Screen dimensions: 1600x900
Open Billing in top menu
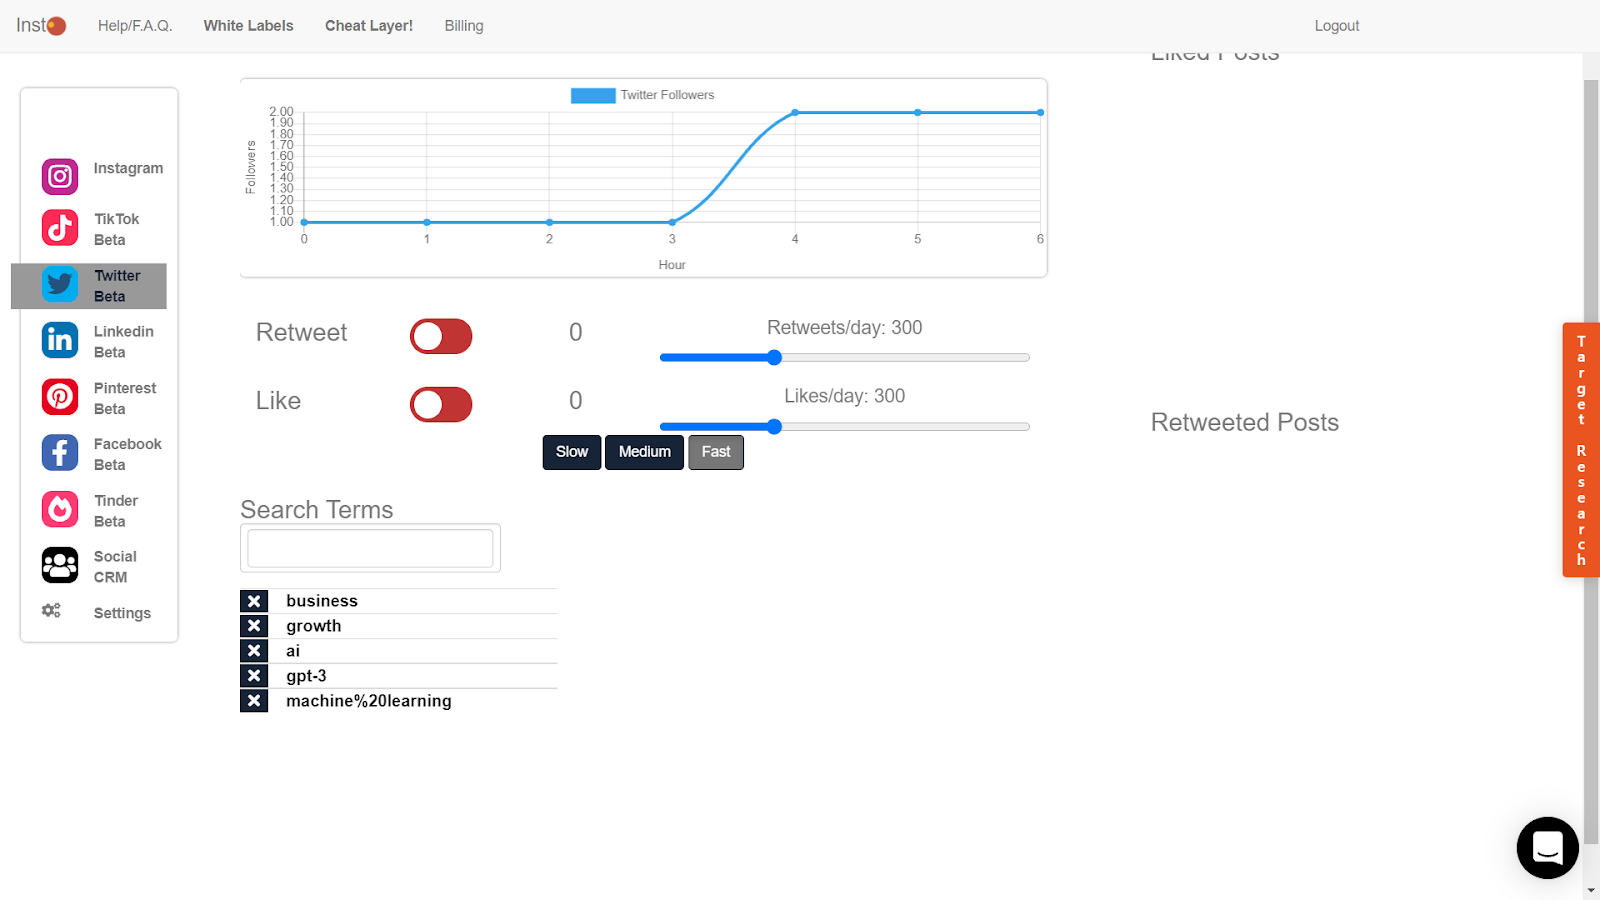(x=464, y=26)
